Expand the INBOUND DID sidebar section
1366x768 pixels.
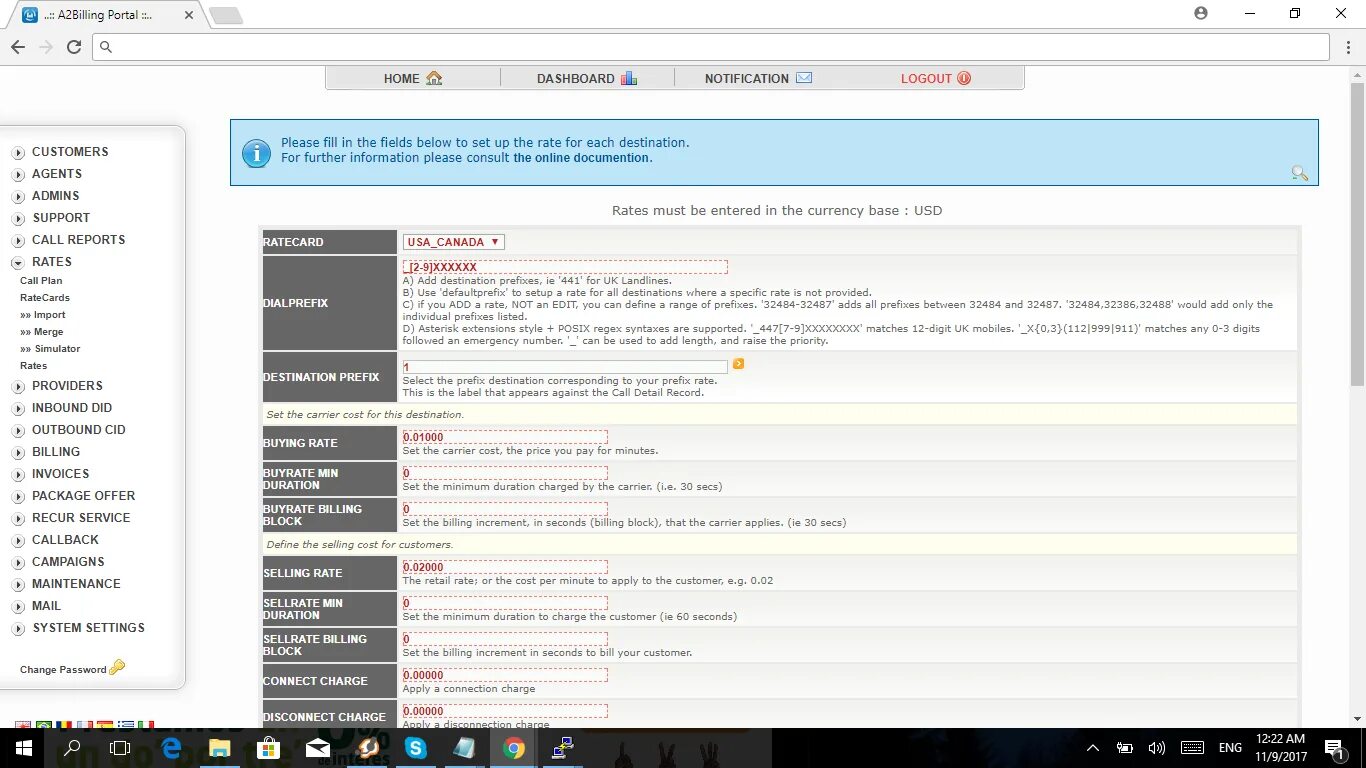pos(18,408)
